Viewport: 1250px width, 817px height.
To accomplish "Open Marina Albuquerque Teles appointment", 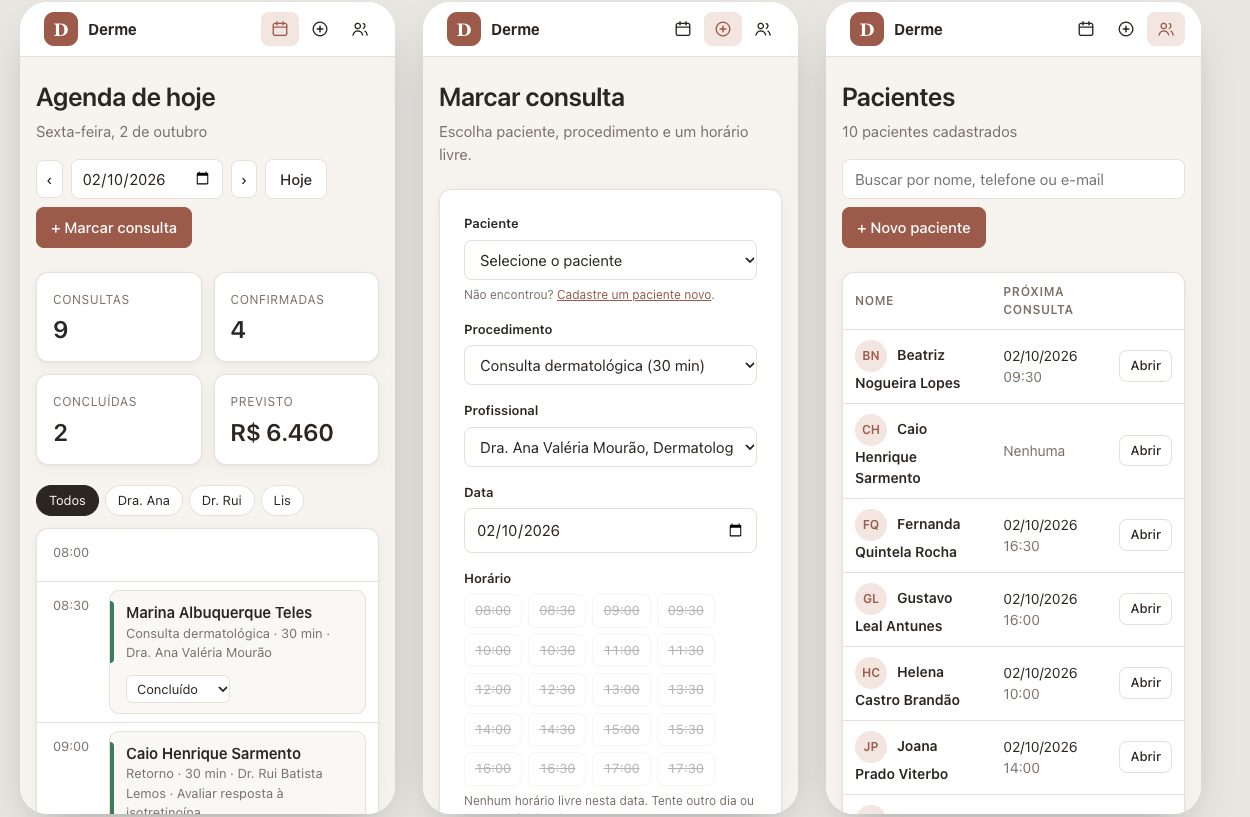I will (237, 652).
